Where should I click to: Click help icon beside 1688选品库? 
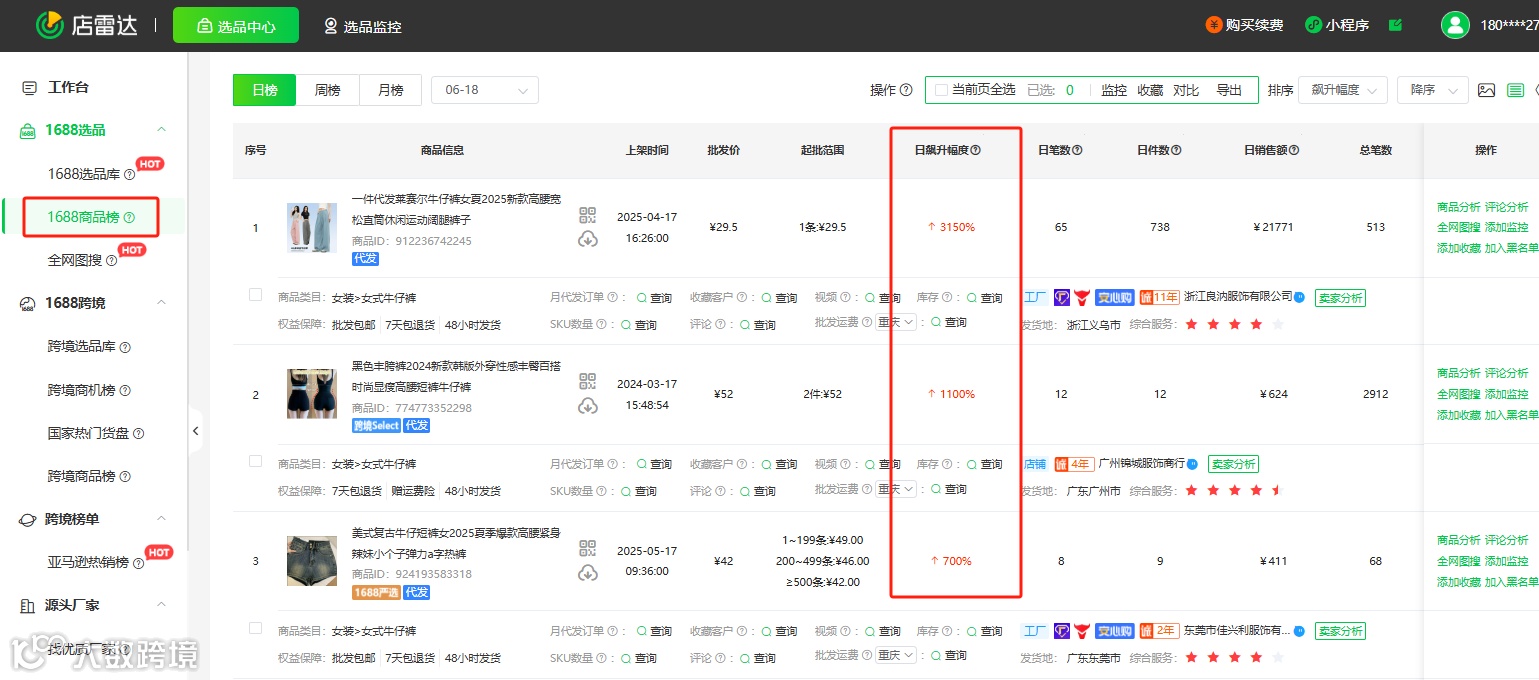coord(129,175)
